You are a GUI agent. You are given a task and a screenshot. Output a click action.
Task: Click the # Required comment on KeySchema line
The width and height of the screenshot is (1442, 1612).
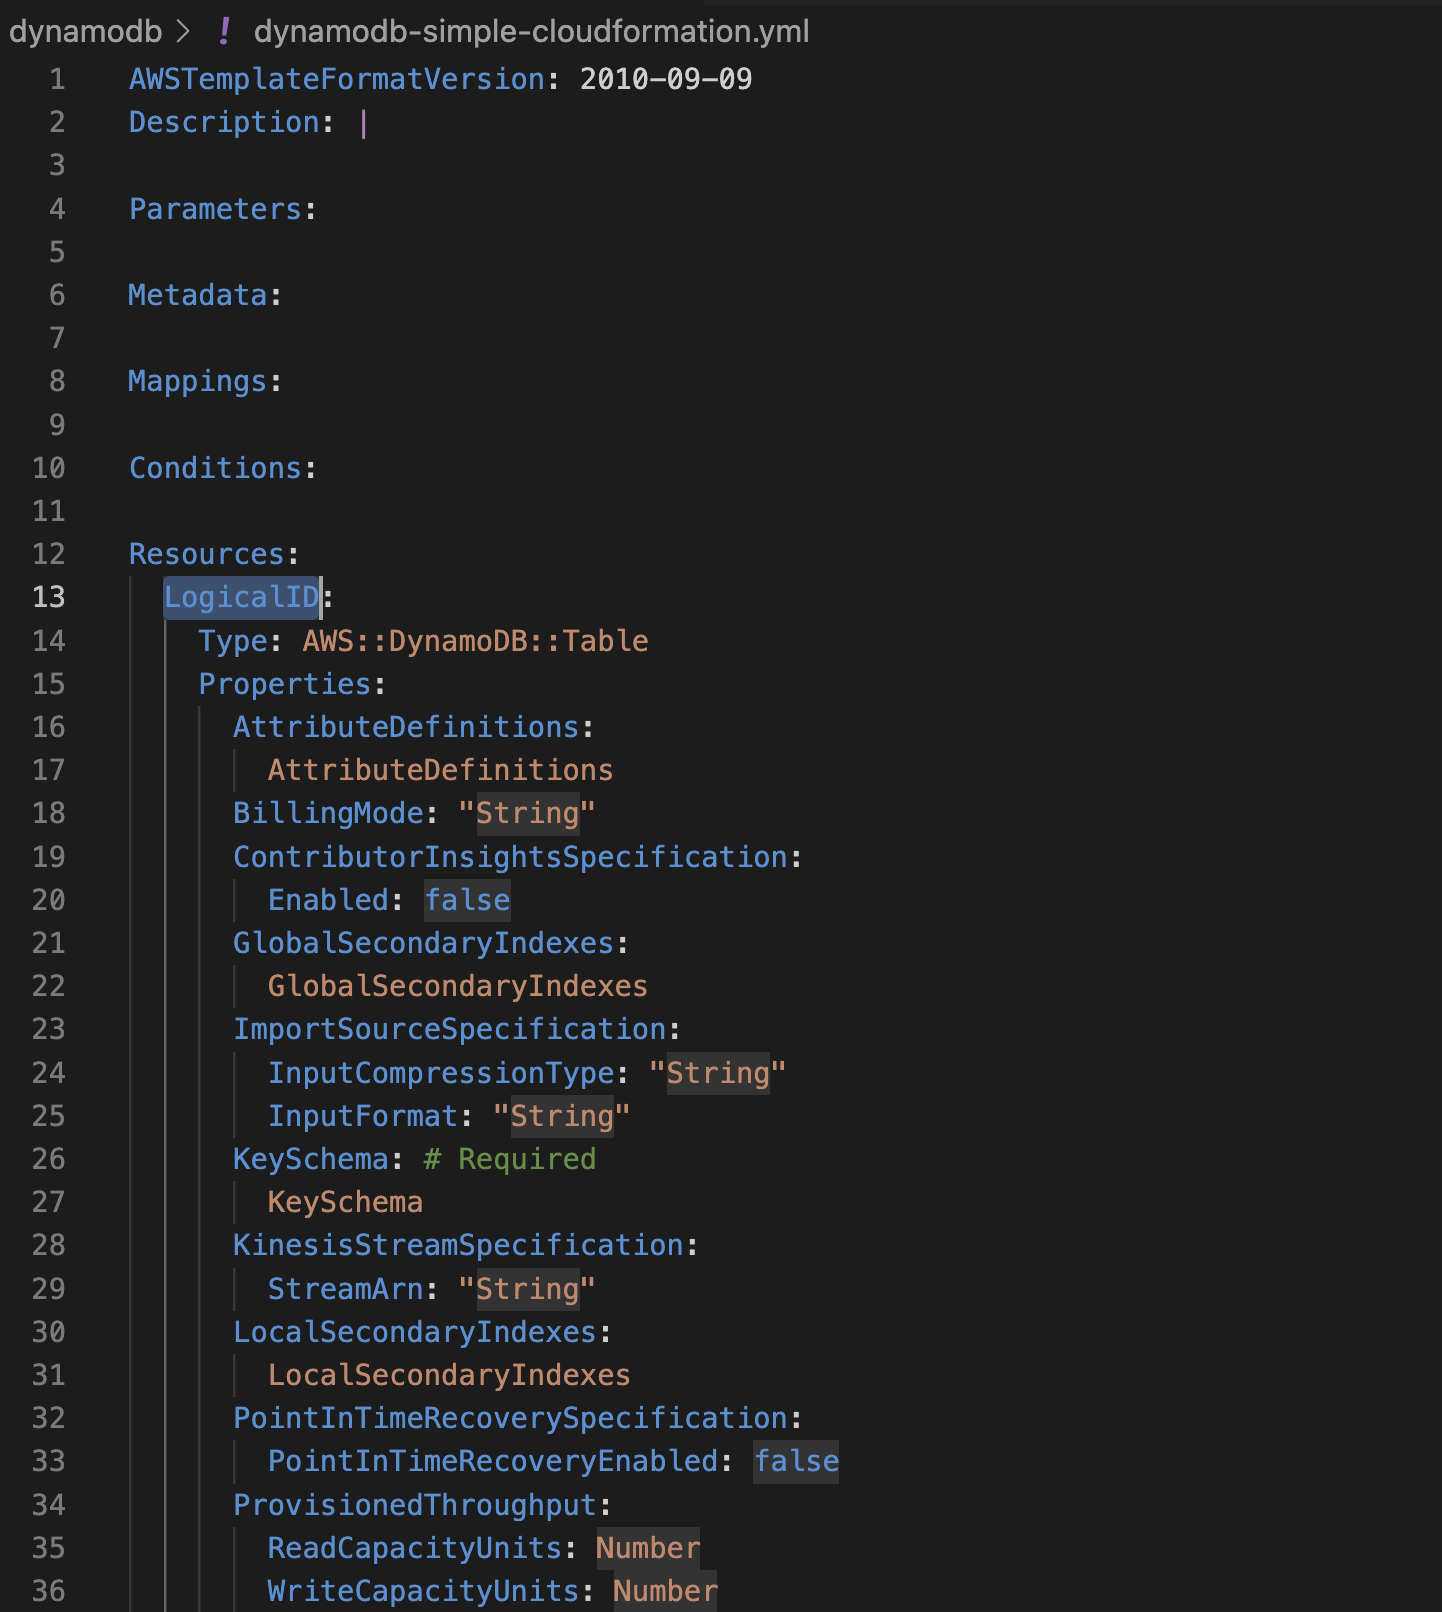pos(510,1159)
